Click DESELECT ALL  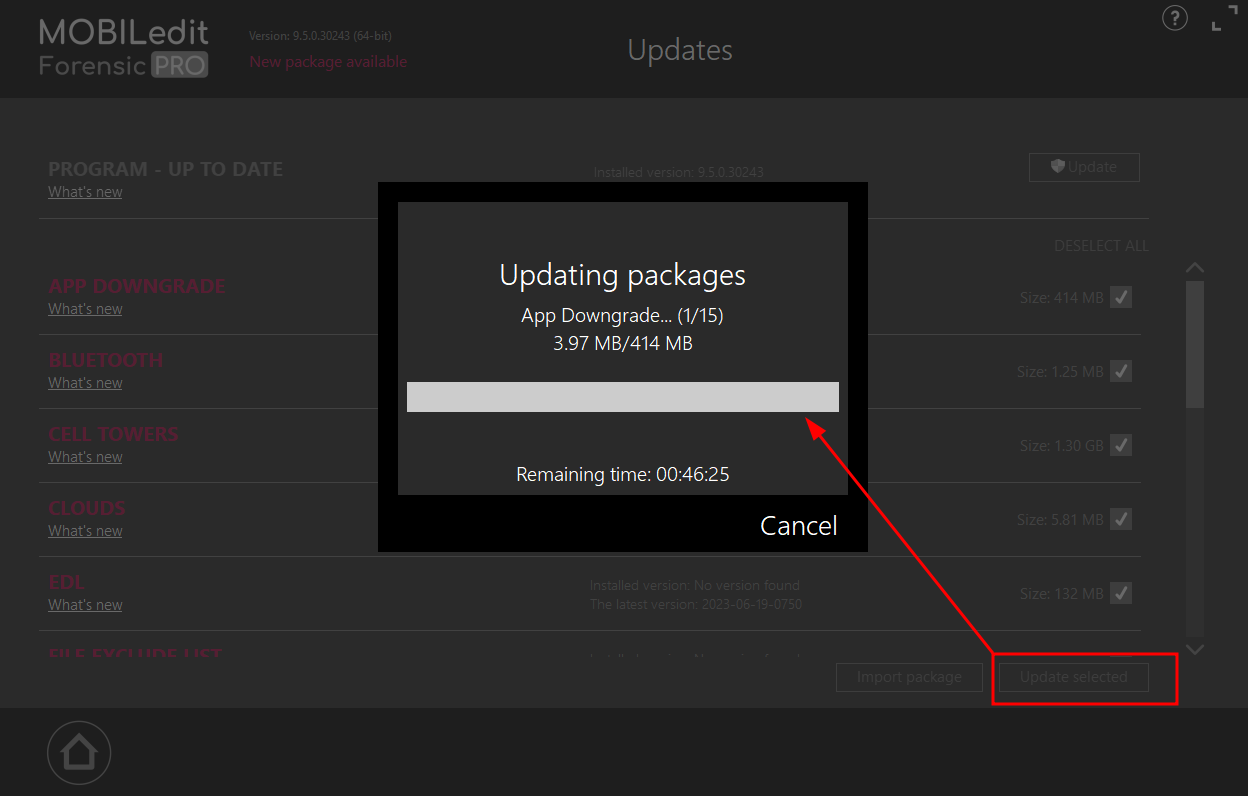pyautogui.click(x=1101, y=246)
